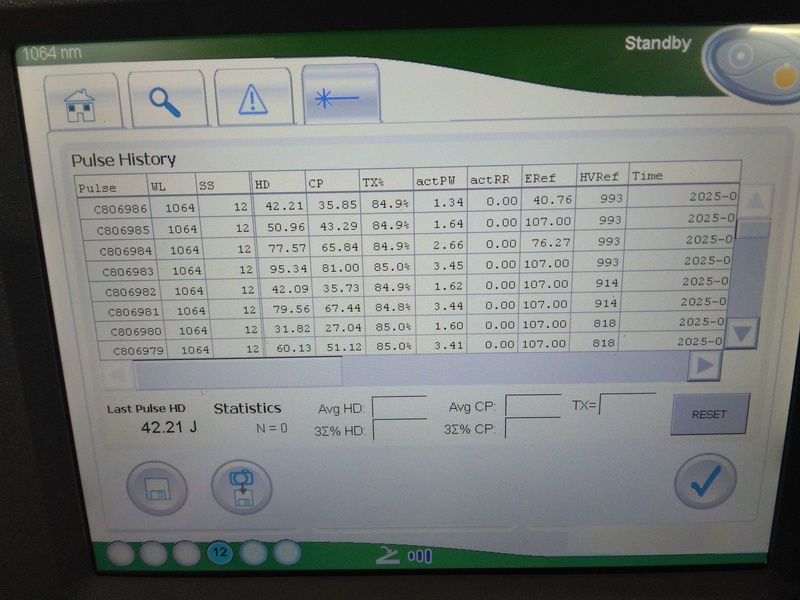This screenshot has height=600, width=800.
Task: Select pulse row C806986
Action: coord(408,203)
